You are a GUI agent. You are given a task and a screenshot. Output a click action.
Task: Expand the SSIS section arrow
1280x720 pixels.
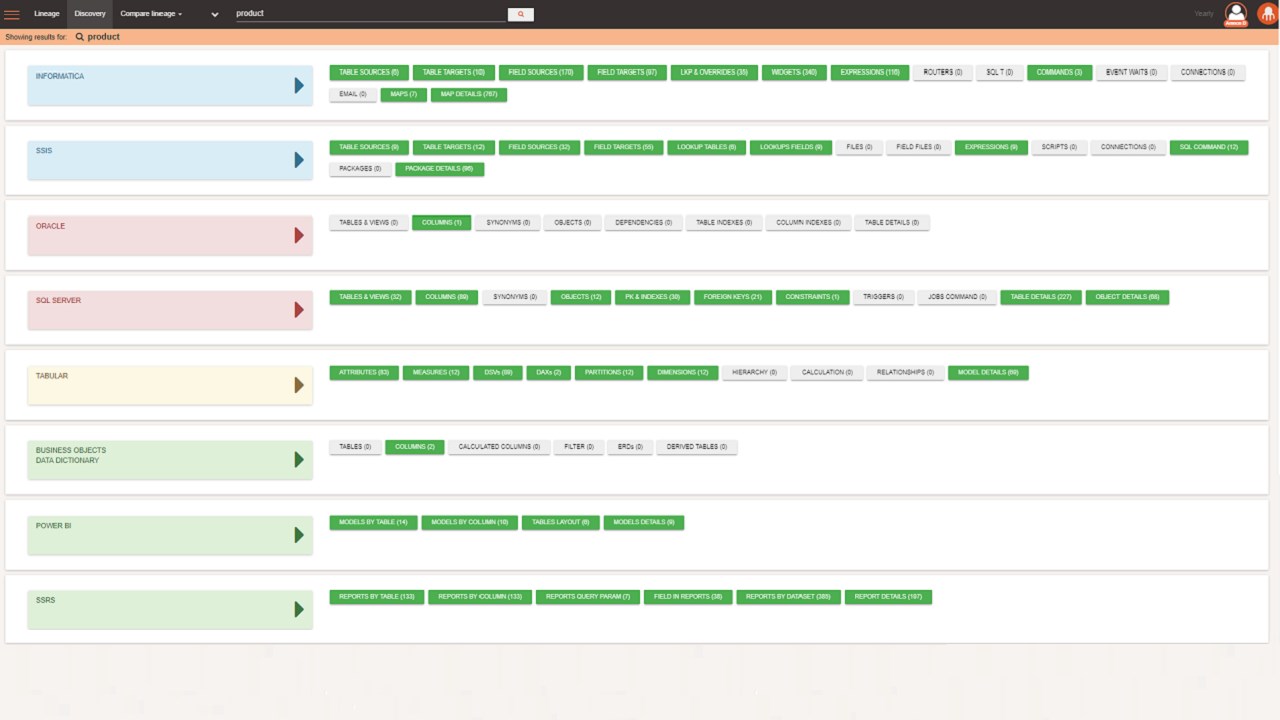coord(299,160)
